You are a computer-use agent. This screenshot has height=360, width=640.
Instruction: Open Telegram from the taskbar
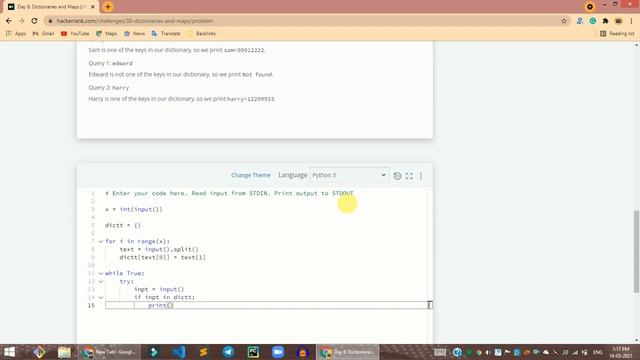pyautogui.click(x=228, y=352)
